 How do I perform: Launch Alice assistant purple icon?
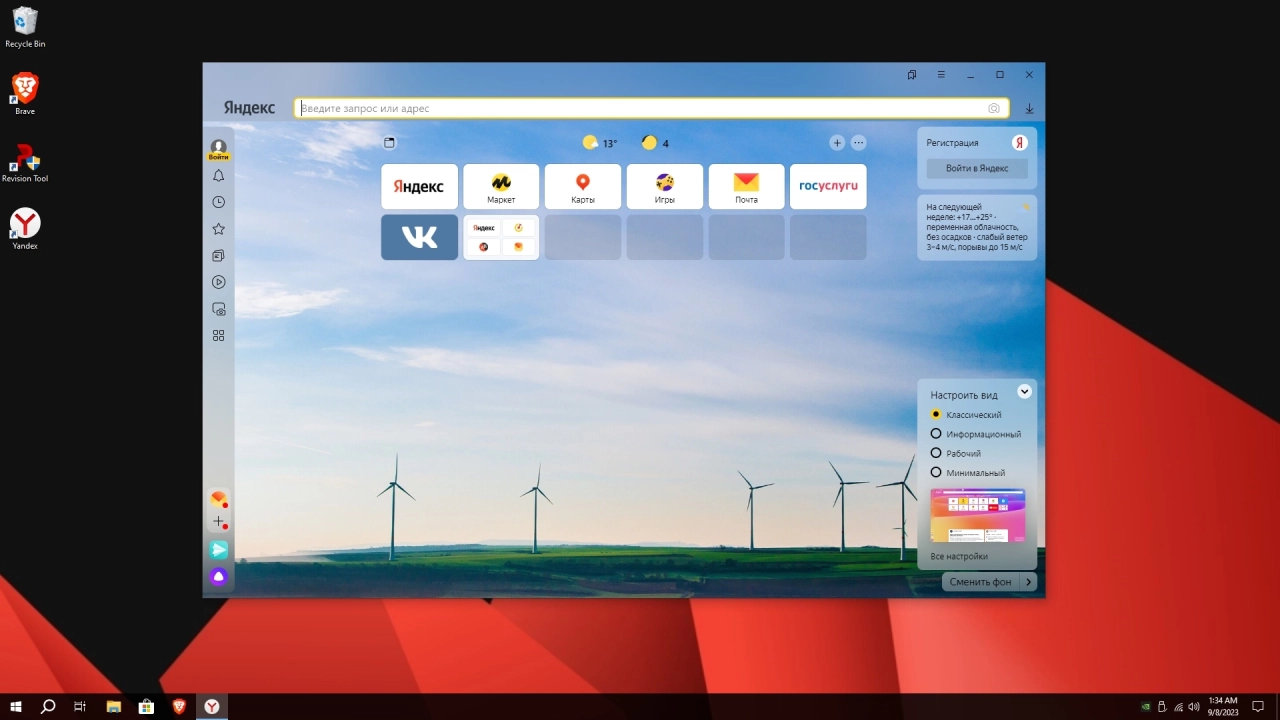(219, 576)
